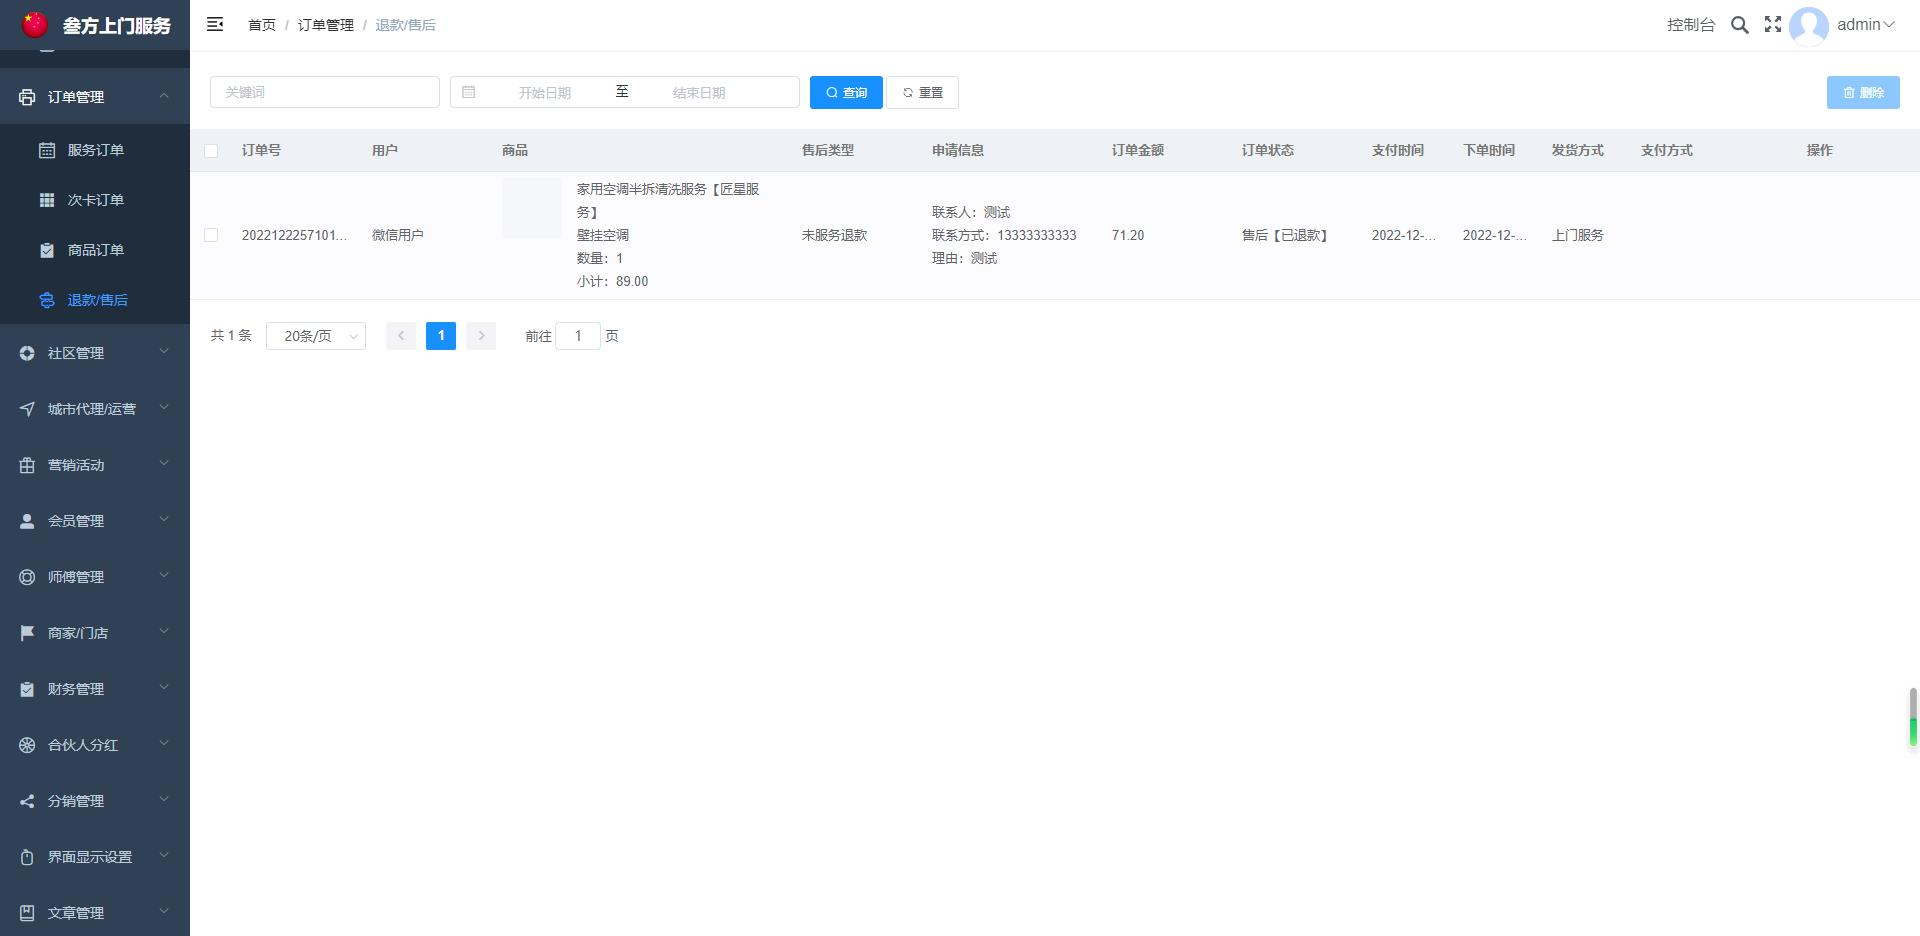Click the 社区管理 sidebar icon
The image size is (1920, 936).
click(27, 353)
